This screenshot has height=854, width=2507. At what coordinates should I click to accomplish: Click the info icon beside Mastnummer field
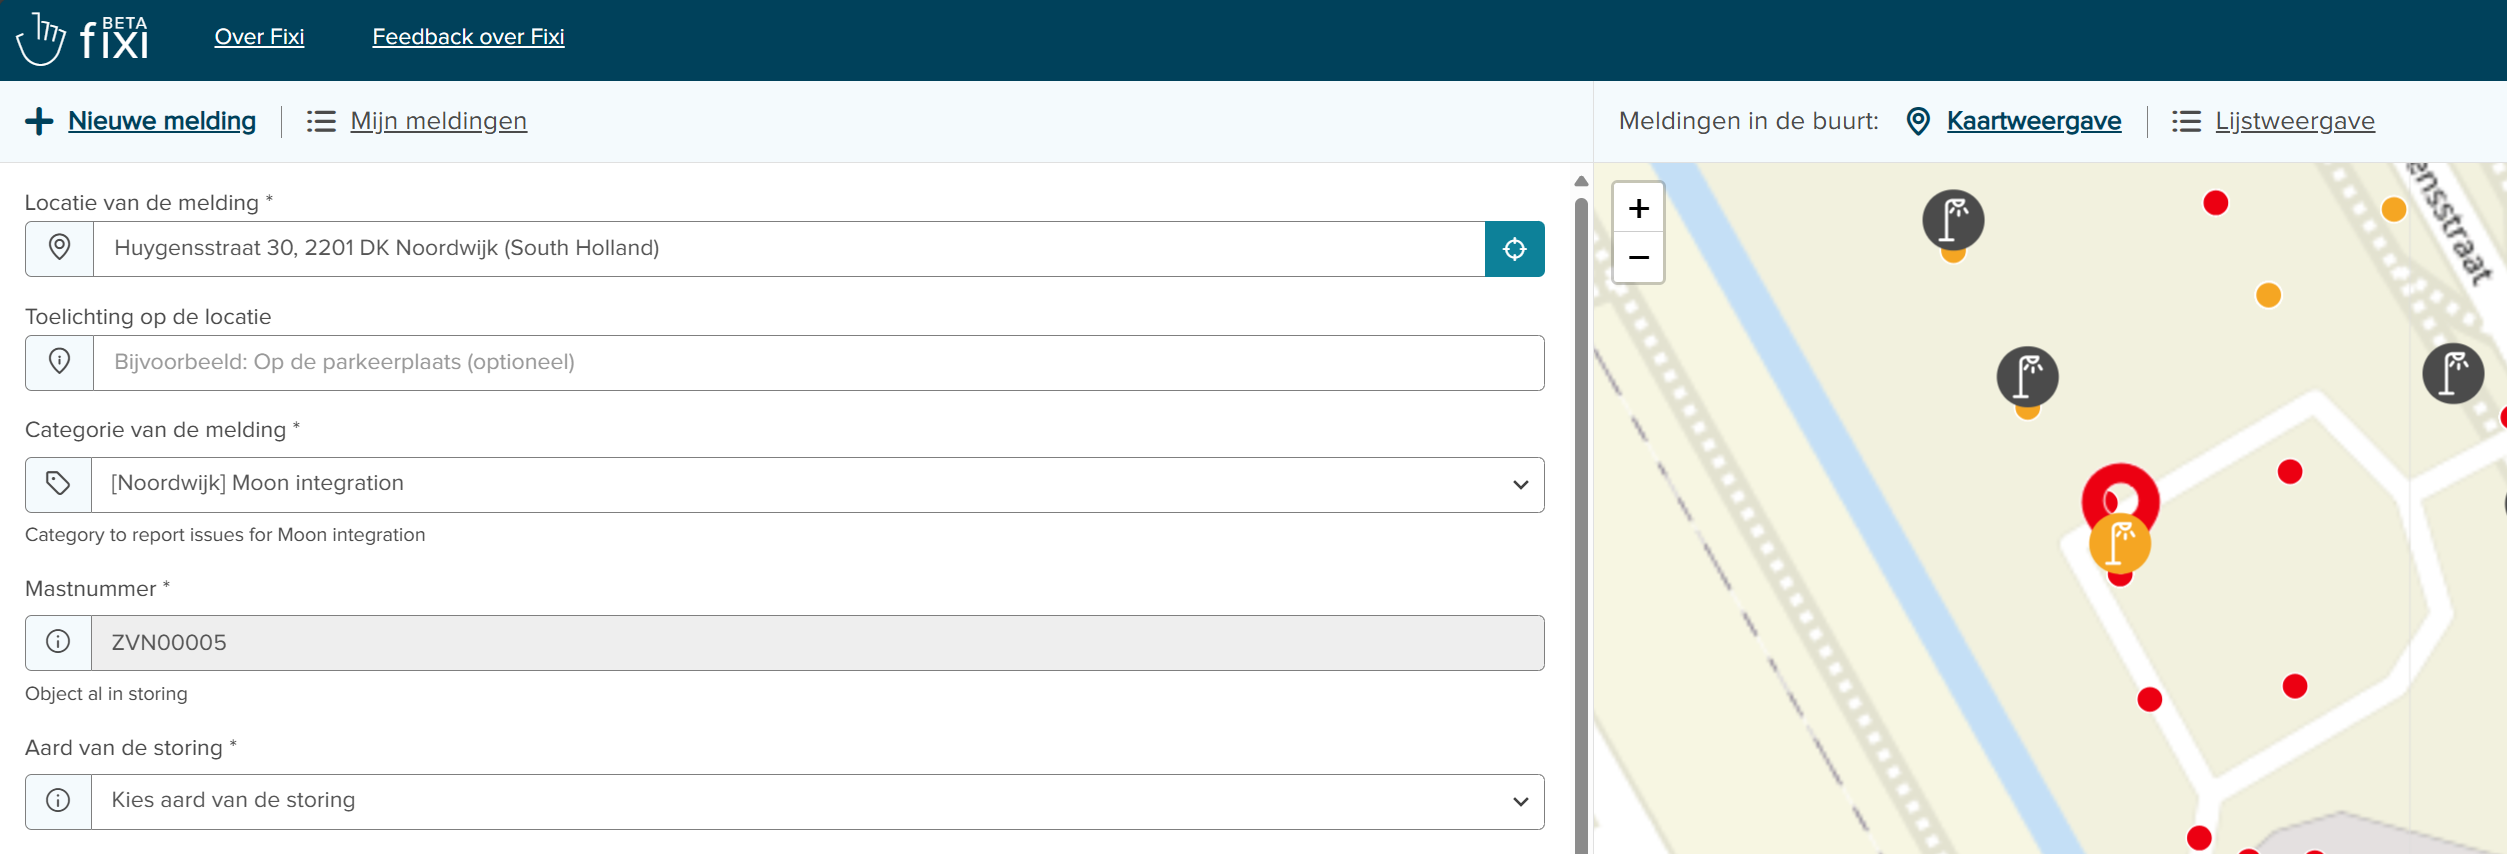click(x=59, y=642)
